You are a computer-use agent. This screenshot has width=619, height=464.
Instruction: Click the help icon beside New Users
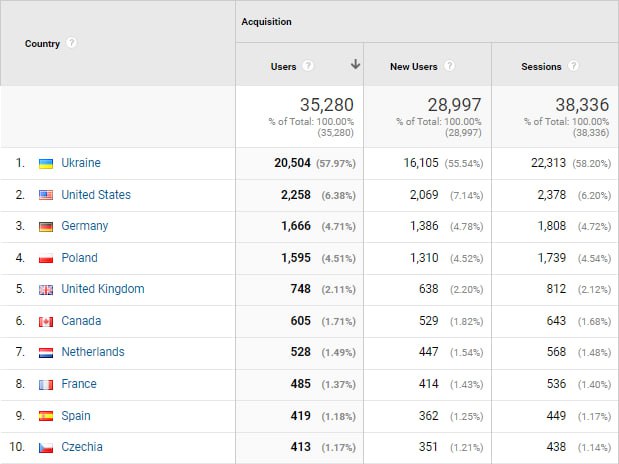click(450, 66)
